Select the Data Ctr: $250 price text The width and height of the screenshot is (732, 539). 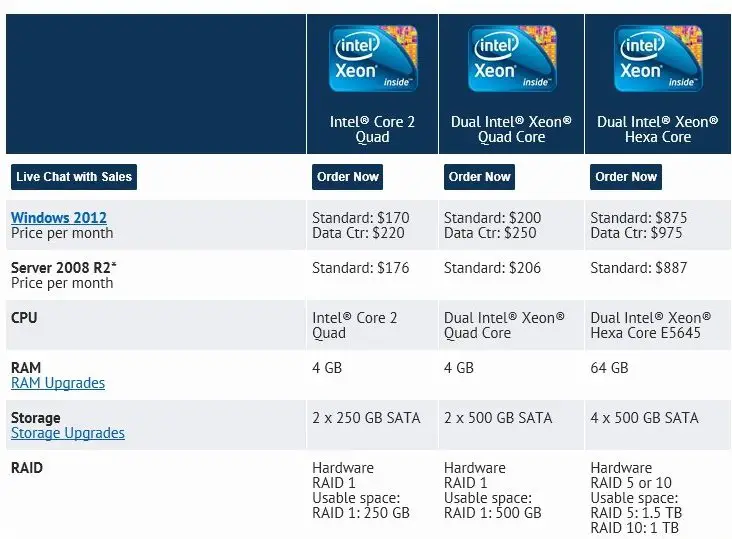[x=490, y=233]
